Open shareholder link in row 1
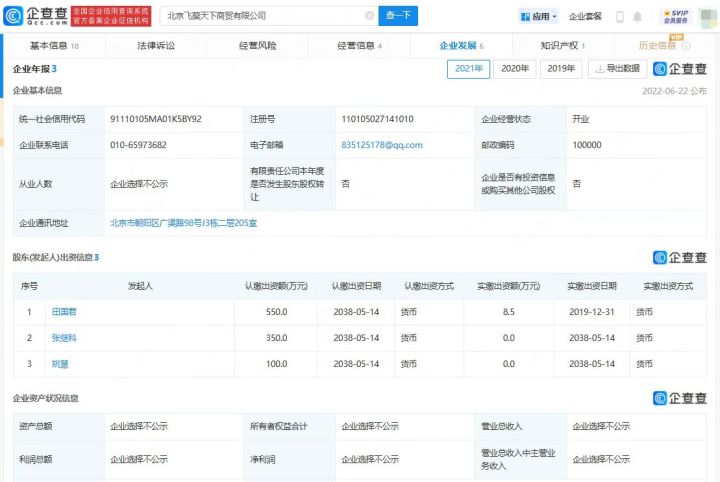This screenshot has height=482, width=720. [x=64, y=312]
